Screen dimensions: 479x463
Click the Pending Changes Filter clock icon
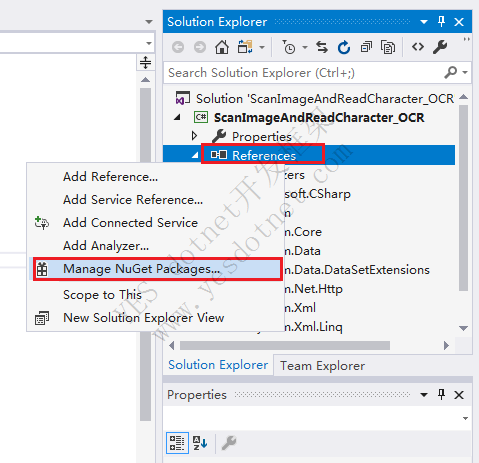(x=289, y=47)
